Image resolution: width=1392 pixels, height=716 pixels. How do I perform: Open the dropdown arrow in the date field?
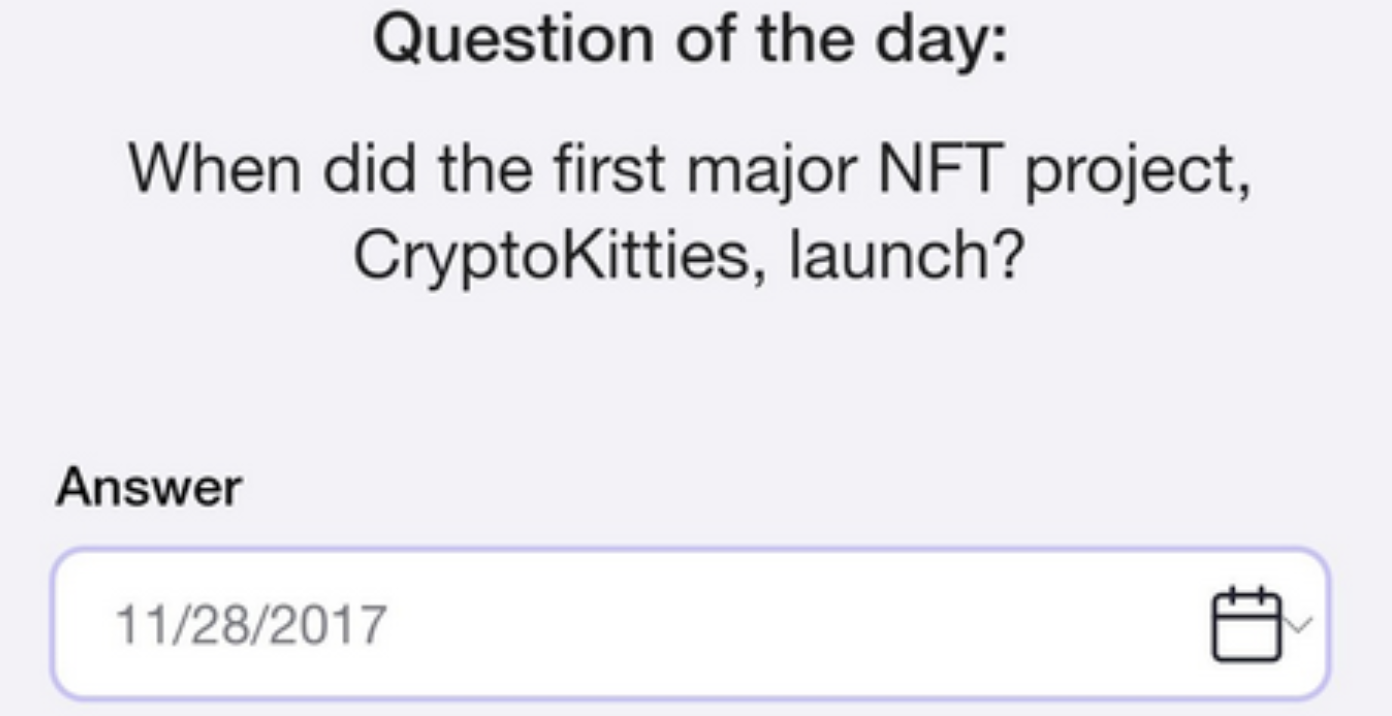pyautogui.click(x=1298, y=625)
